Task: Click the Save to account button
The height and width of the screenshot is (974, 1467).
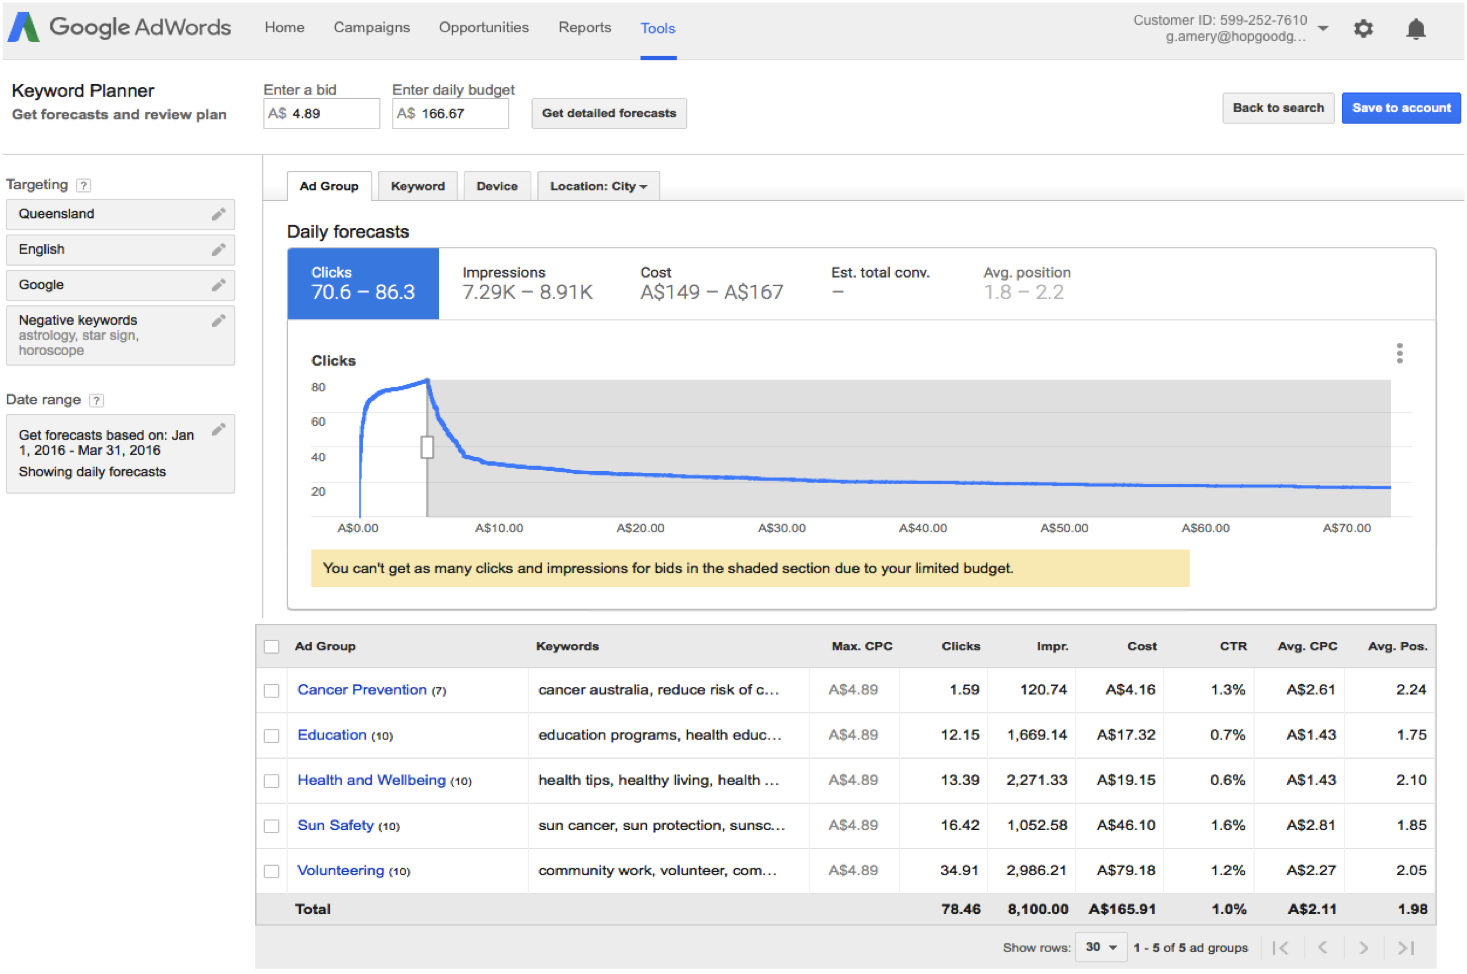Action: pos(1400,108)
